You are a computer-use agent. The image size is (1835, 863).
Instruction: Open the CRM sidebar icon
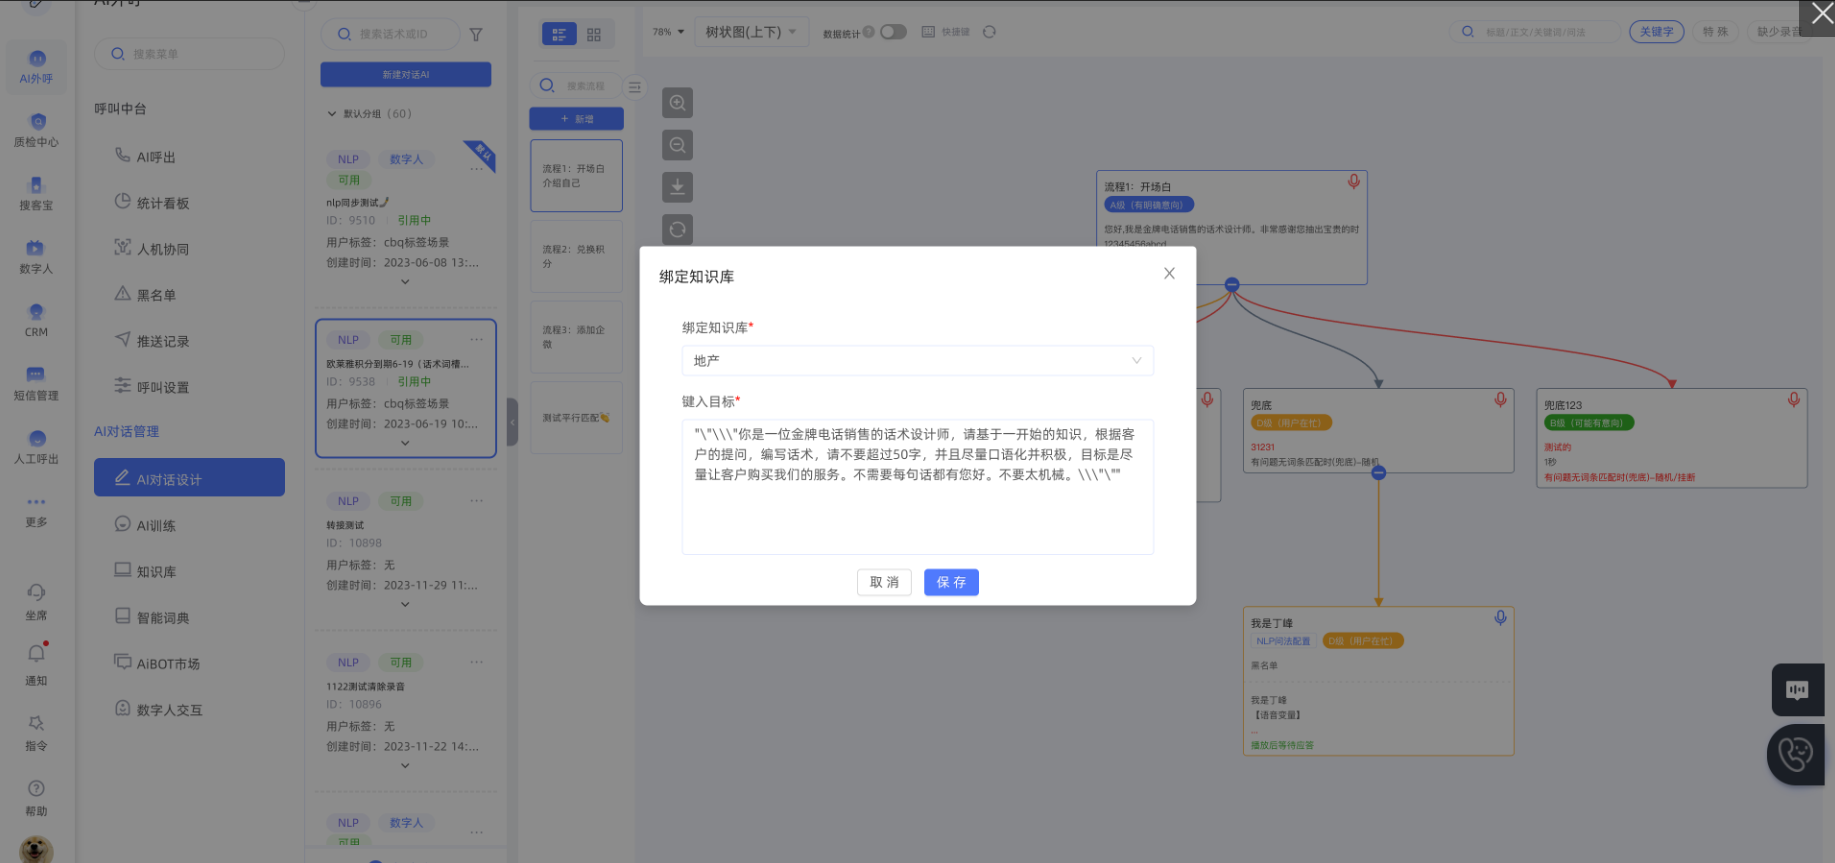pyautogui.click(x=36, y=319)
